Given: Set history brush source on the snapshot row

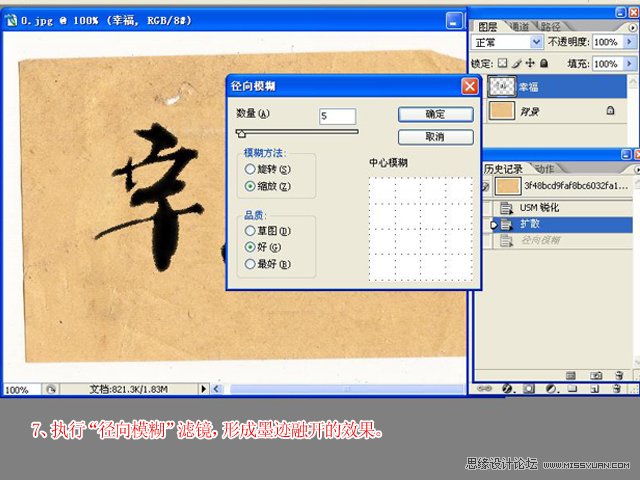Looking at the screenshot, I should [x=485, y=186].
